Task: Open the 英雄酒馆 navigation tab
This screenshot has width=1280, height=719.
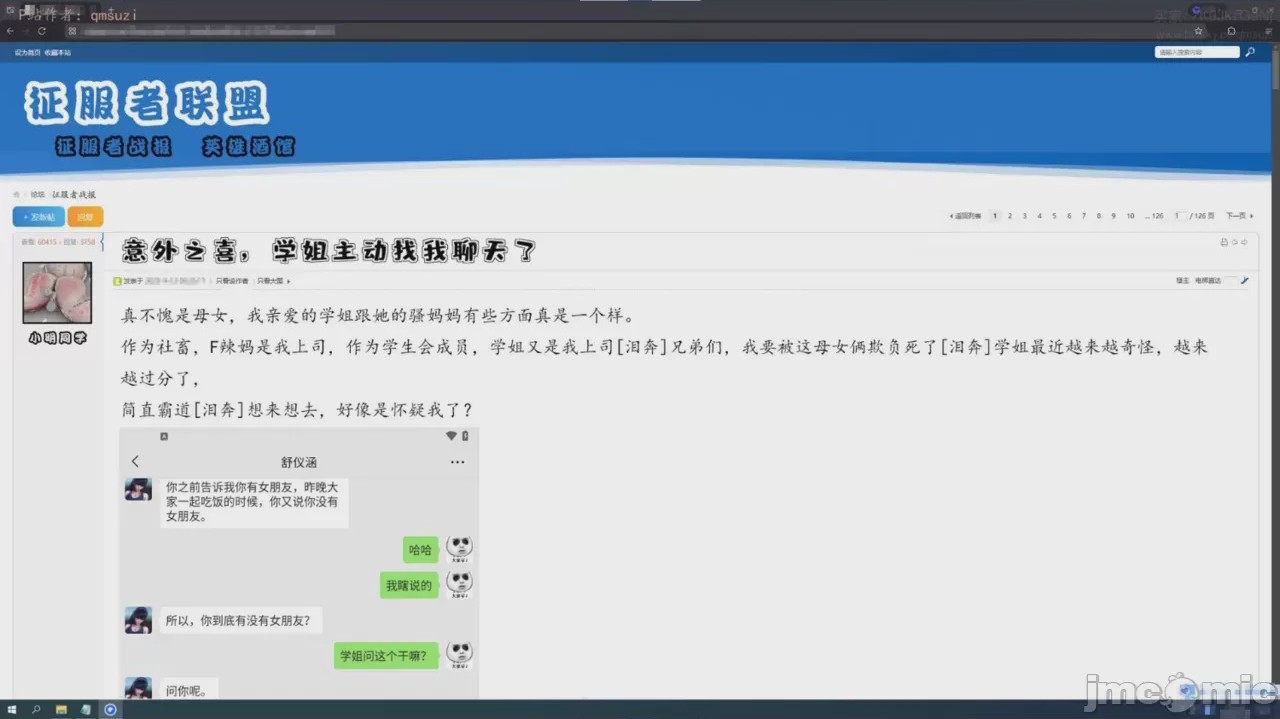Action: pos(248,147)
